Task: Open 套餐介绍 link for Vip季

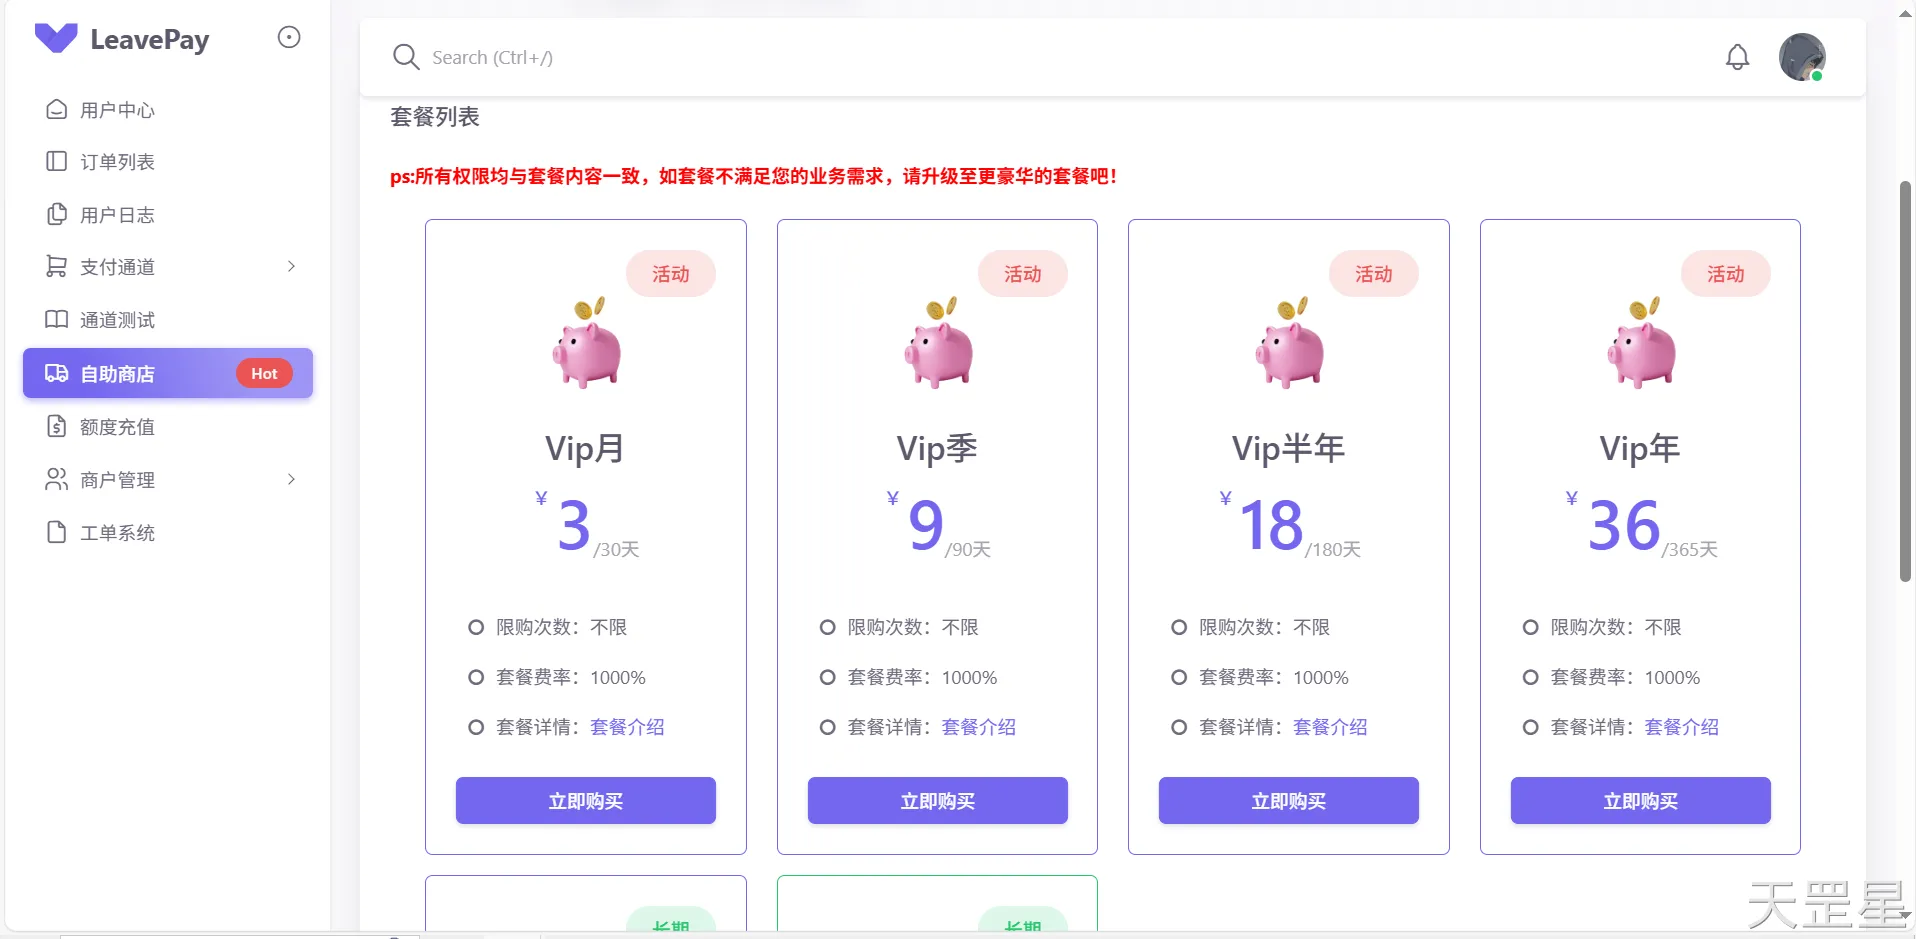Action: click(x=978, y=727)
